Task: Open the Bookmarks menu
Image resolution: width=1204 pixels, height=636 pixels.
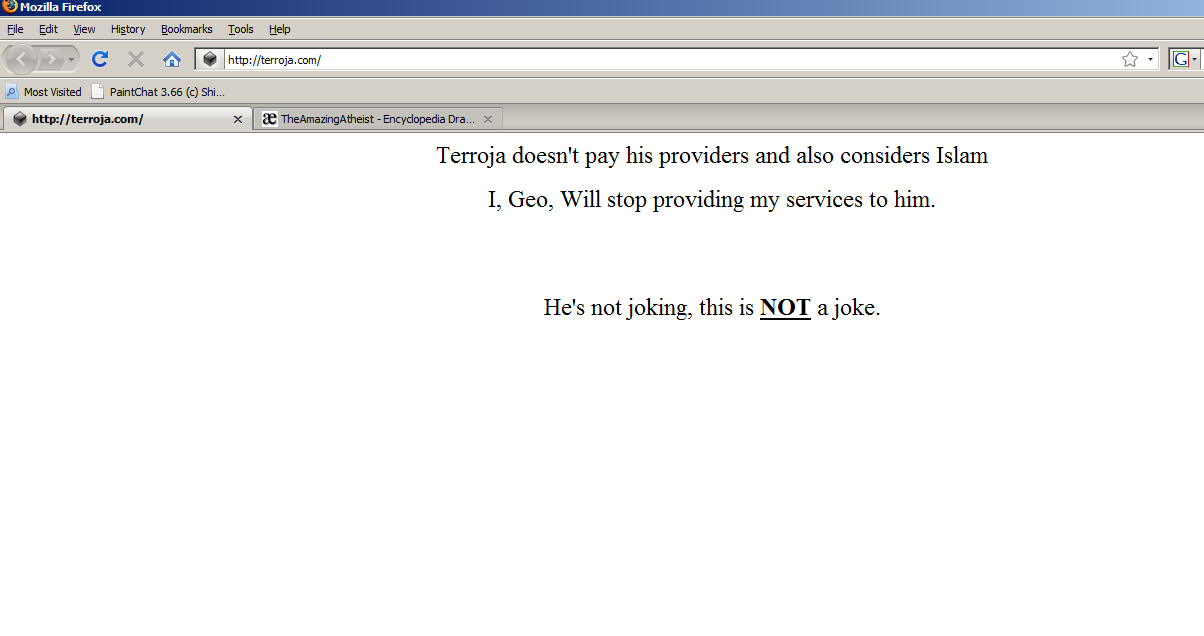Action: pyautogui.click(x=186, y=29)
